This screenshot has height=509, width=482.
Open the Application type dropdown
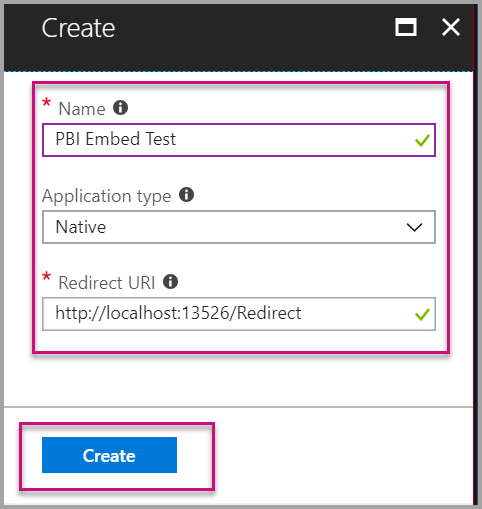click(239, 227)
